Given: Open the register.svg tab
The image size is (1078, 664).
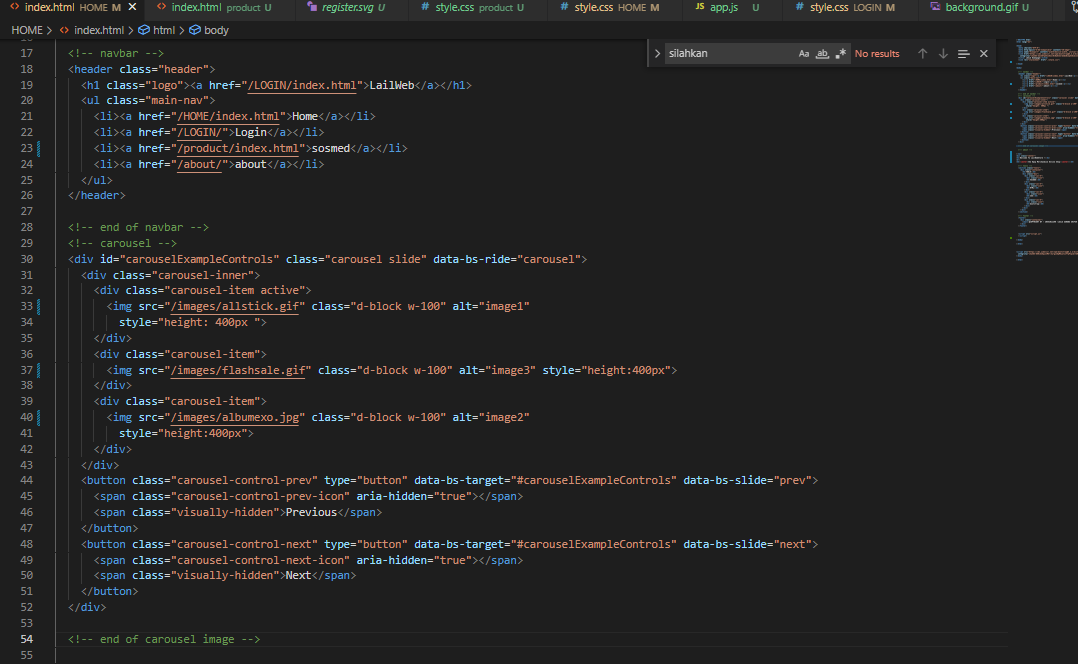Looking at the screenshot, I should click(x=346, y=7).
